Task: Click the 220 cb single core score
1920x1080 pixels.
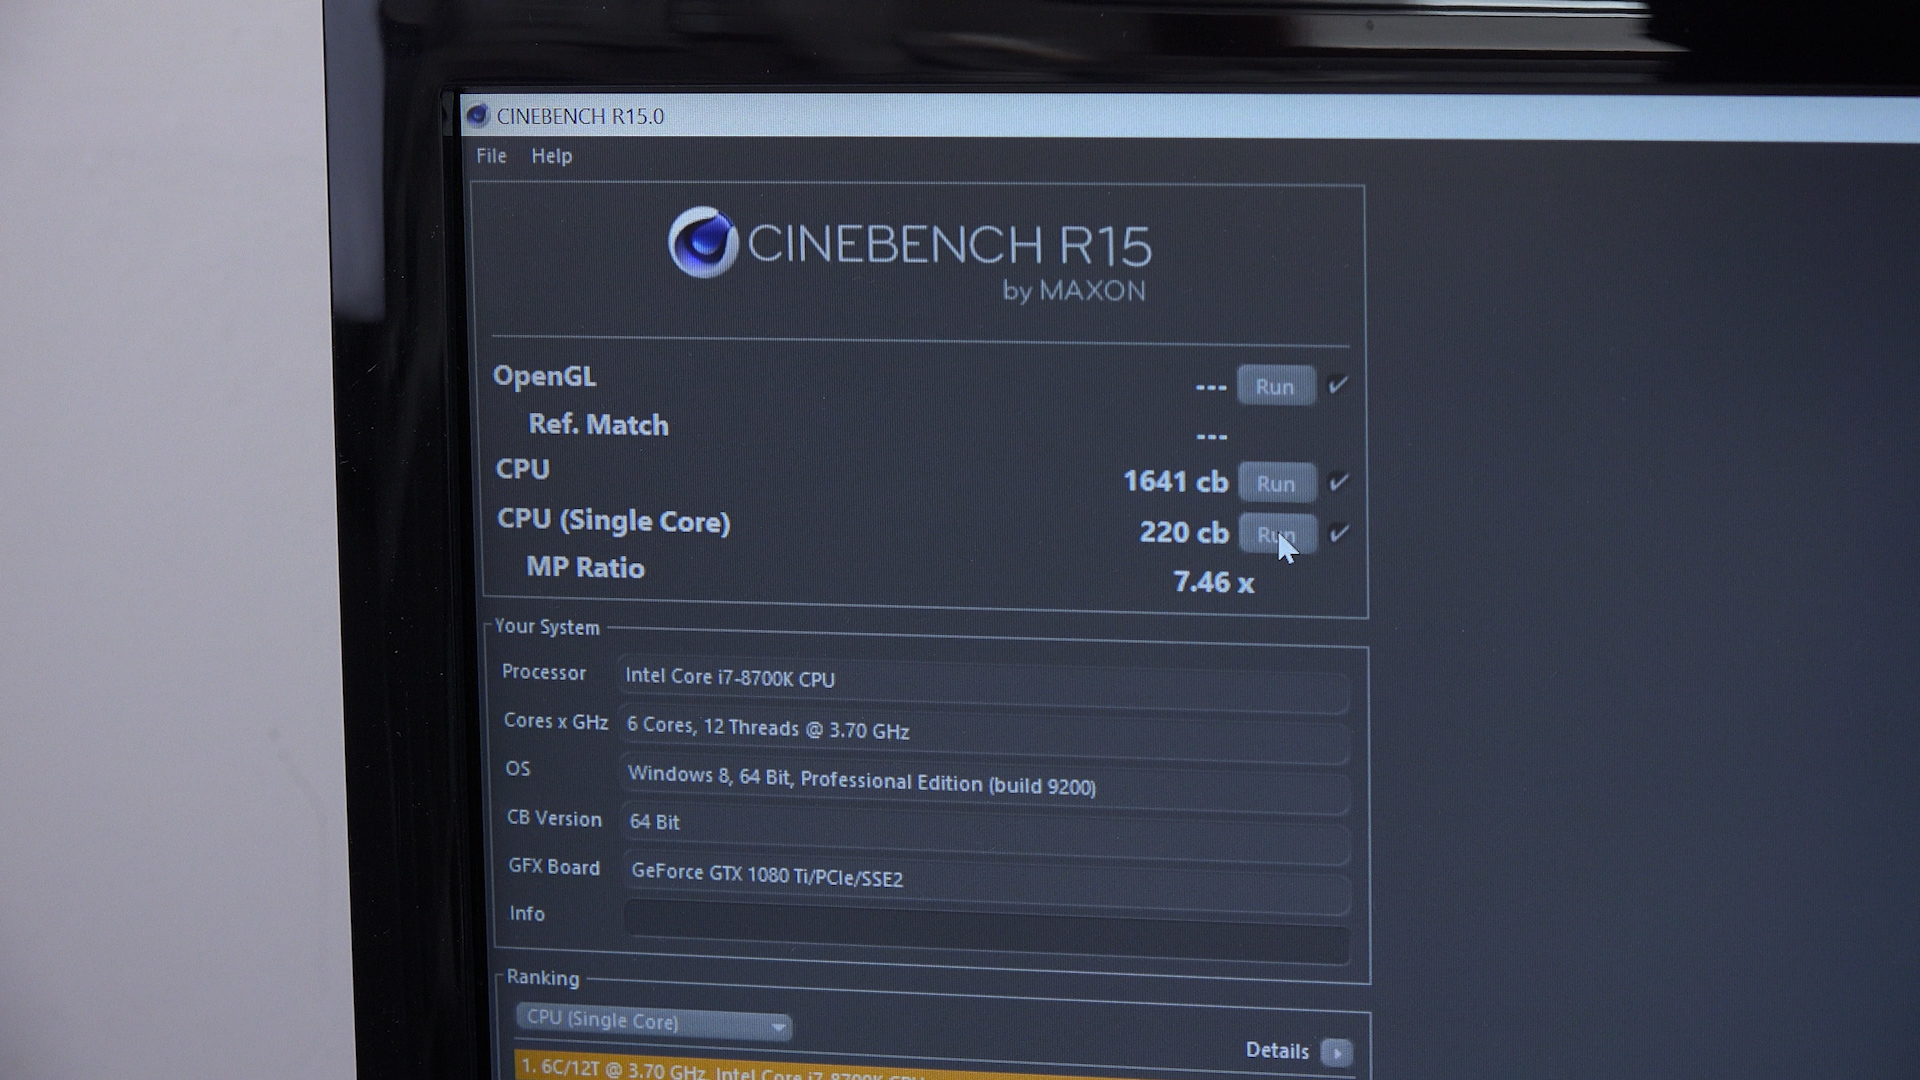Action: pos(1184,532)
